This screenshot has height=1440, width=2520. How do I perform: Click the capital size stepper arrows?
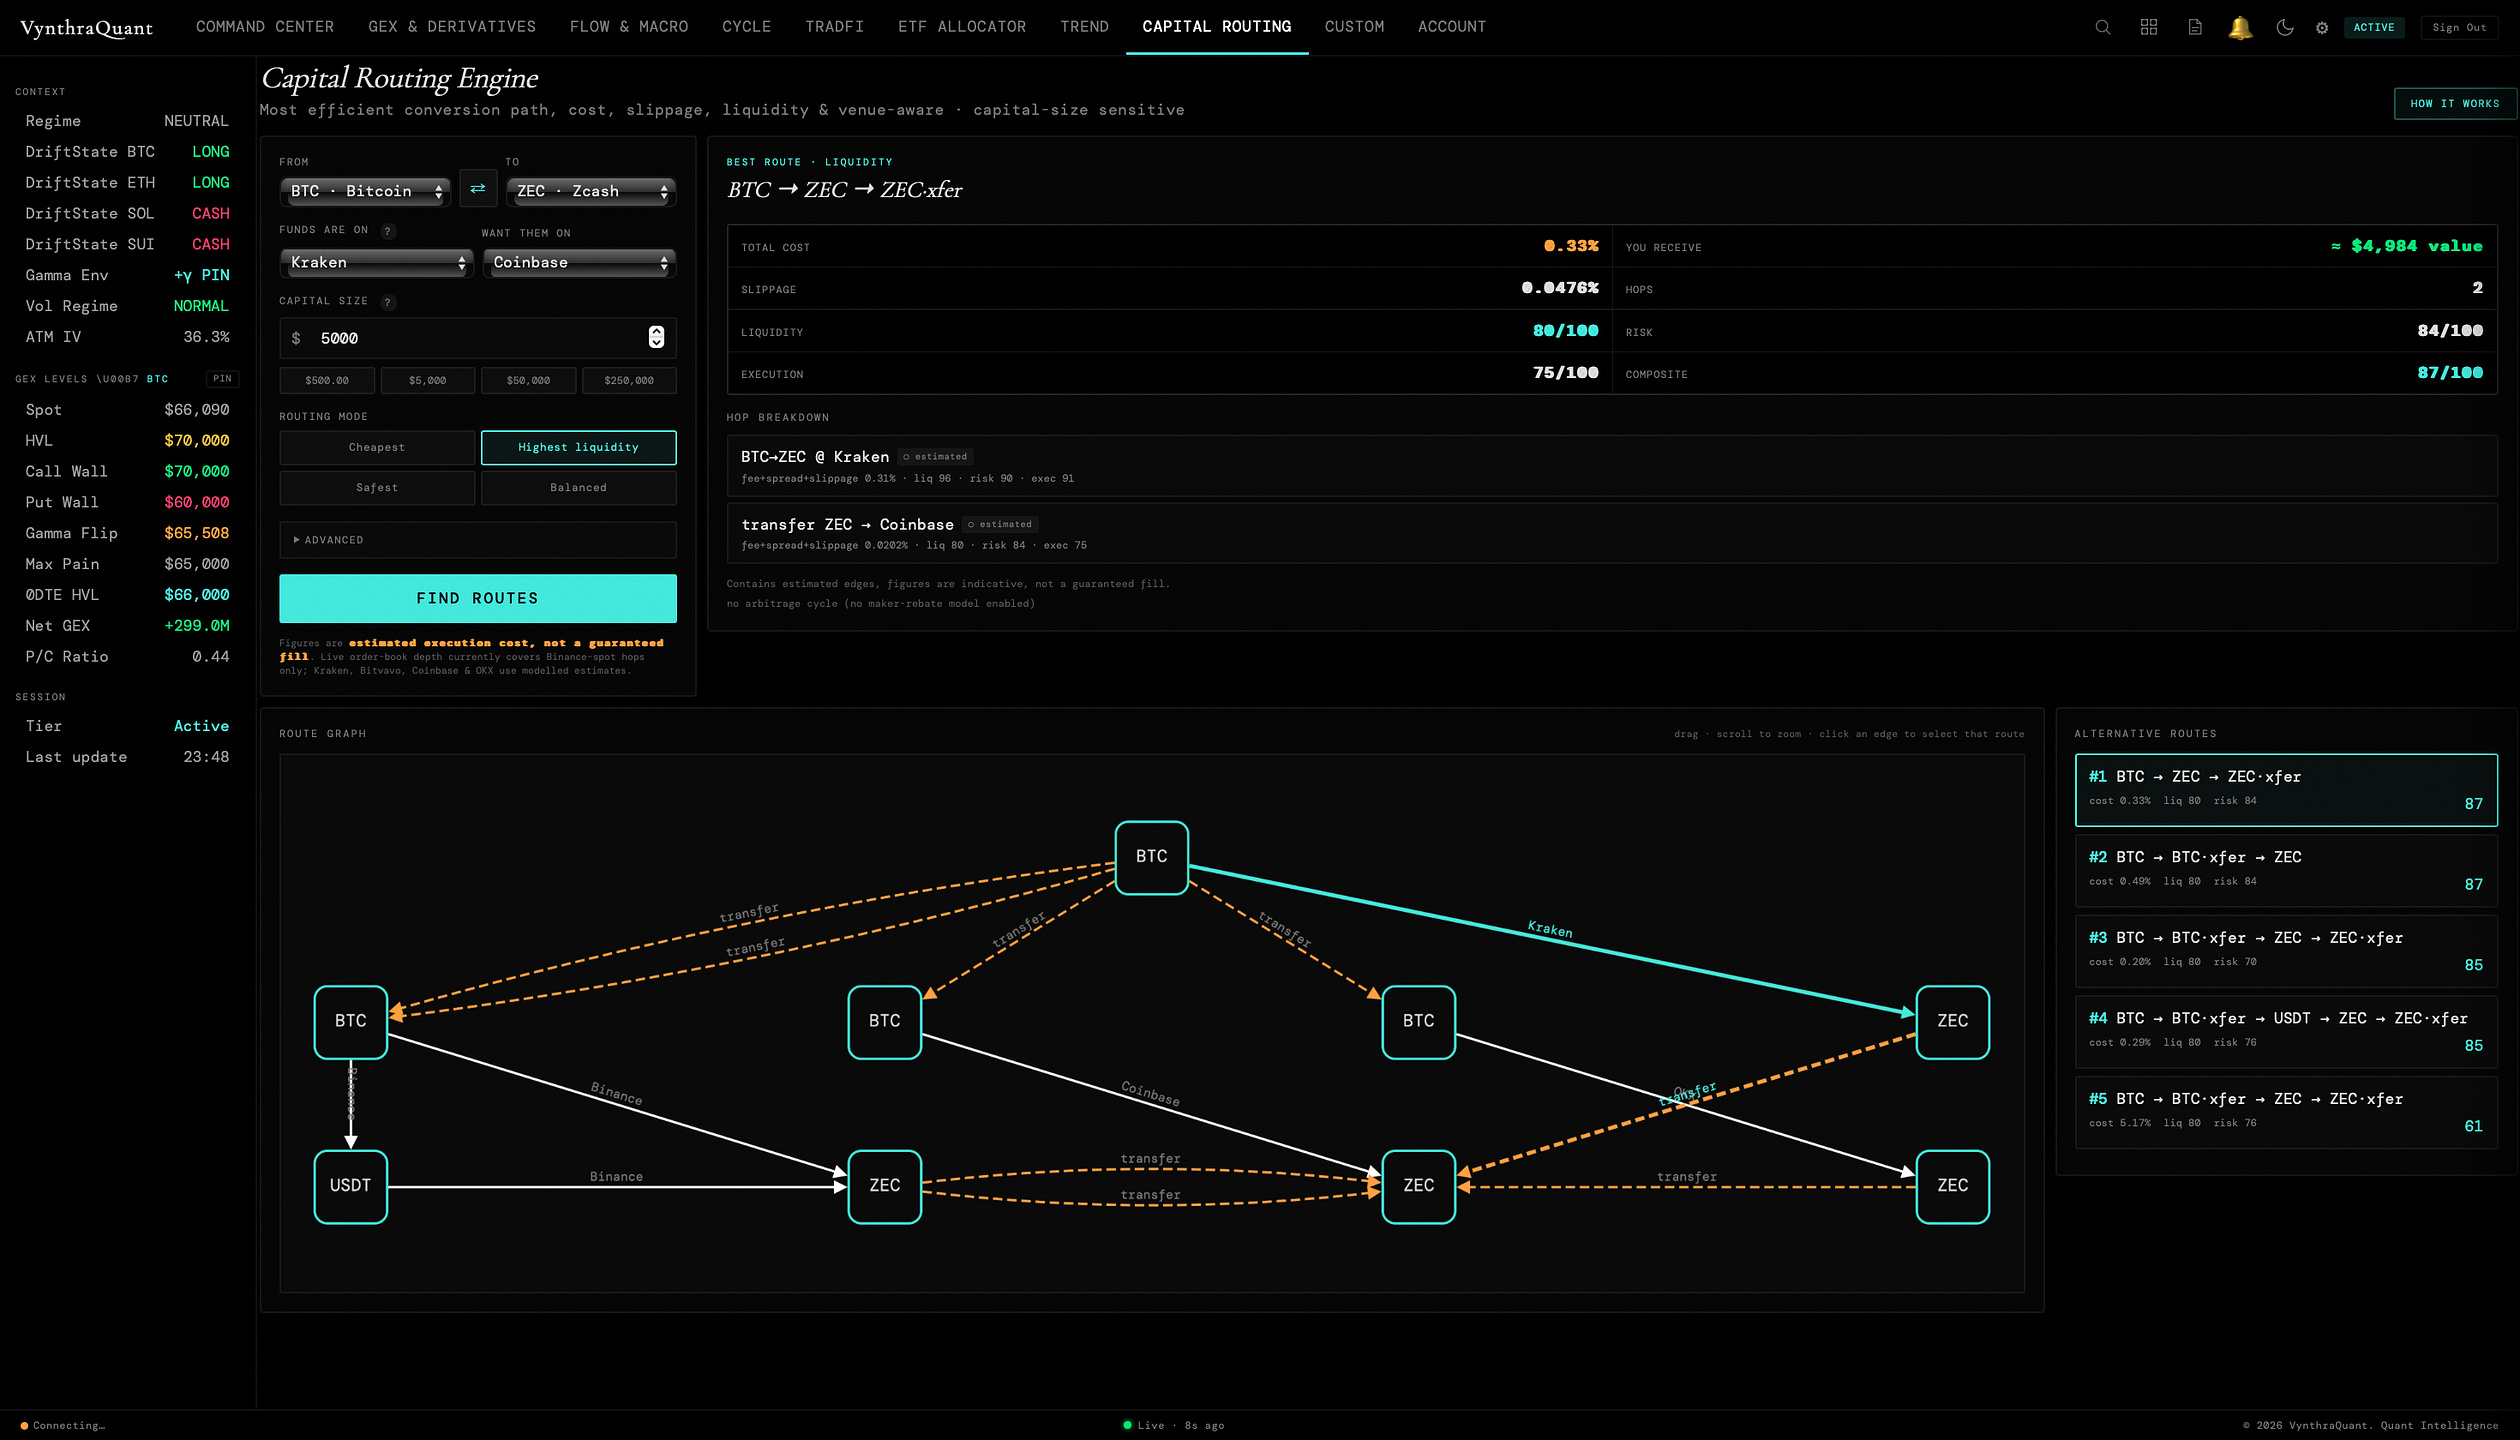(x=656, y=337)
